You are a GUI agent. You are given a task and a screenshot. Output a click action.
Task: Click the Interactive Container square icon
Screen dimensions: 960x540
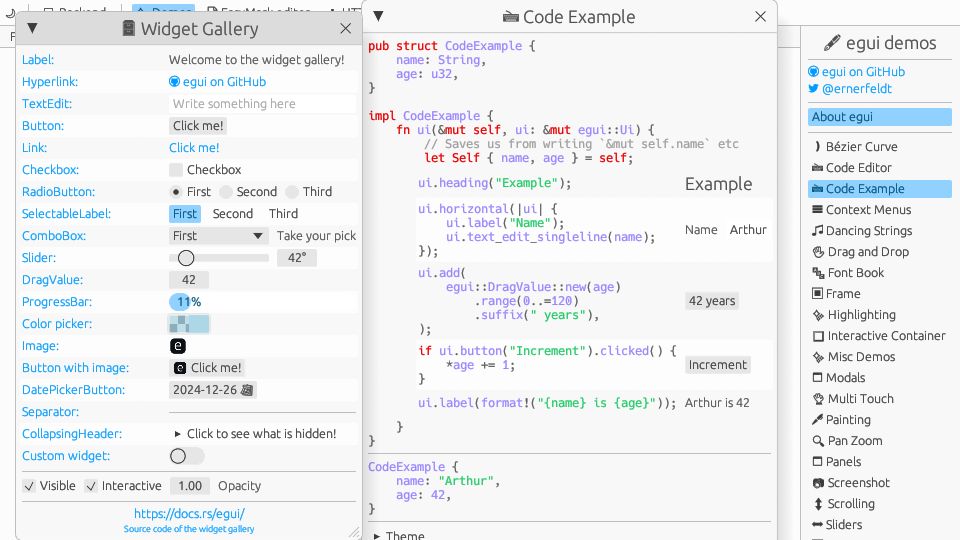(x=818, y=336)
